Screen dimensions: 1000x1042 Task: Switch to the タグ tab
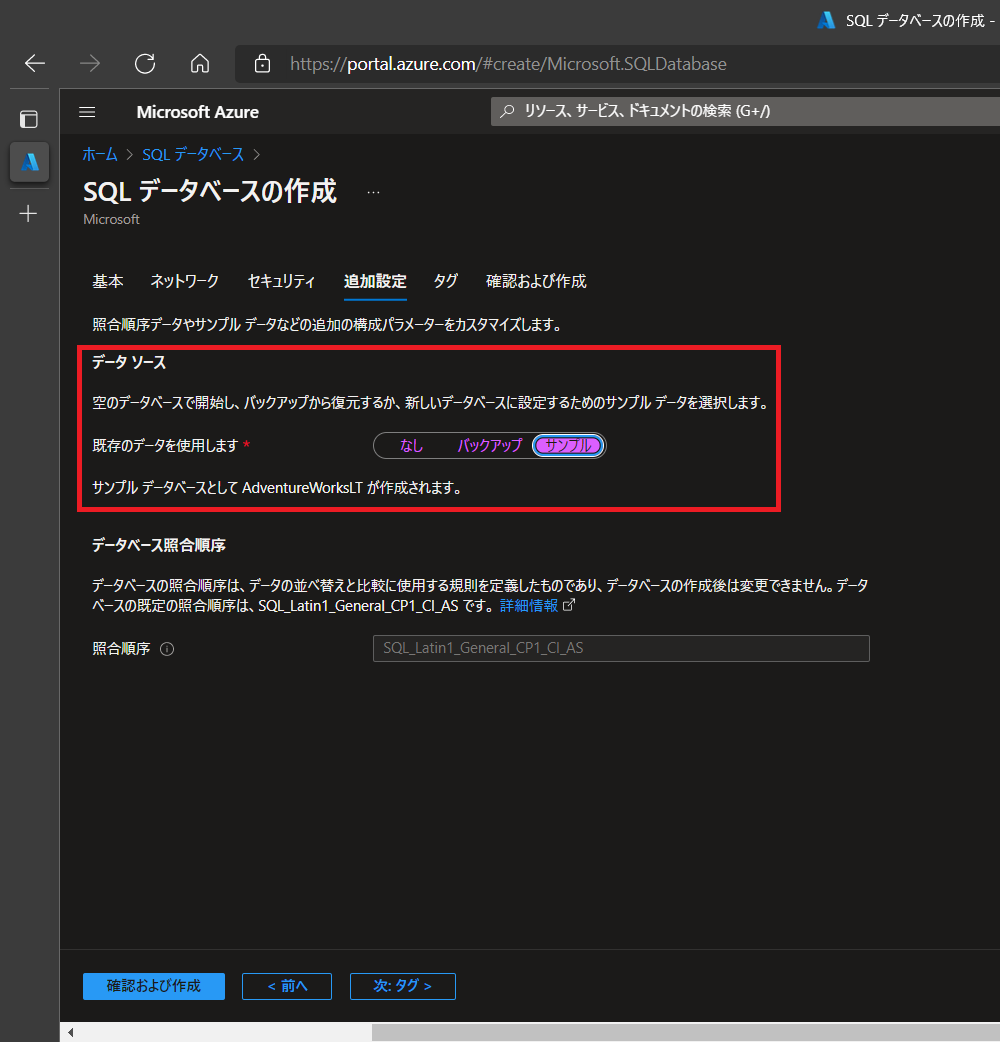click(446, 282)
